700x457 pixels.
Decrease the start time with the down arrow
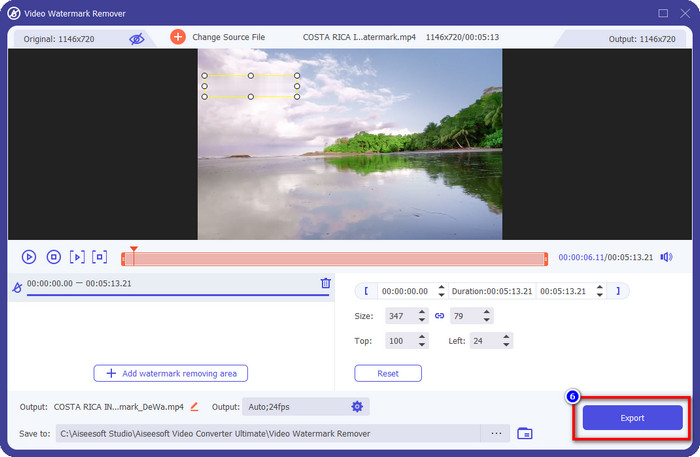tap(441, 295)
